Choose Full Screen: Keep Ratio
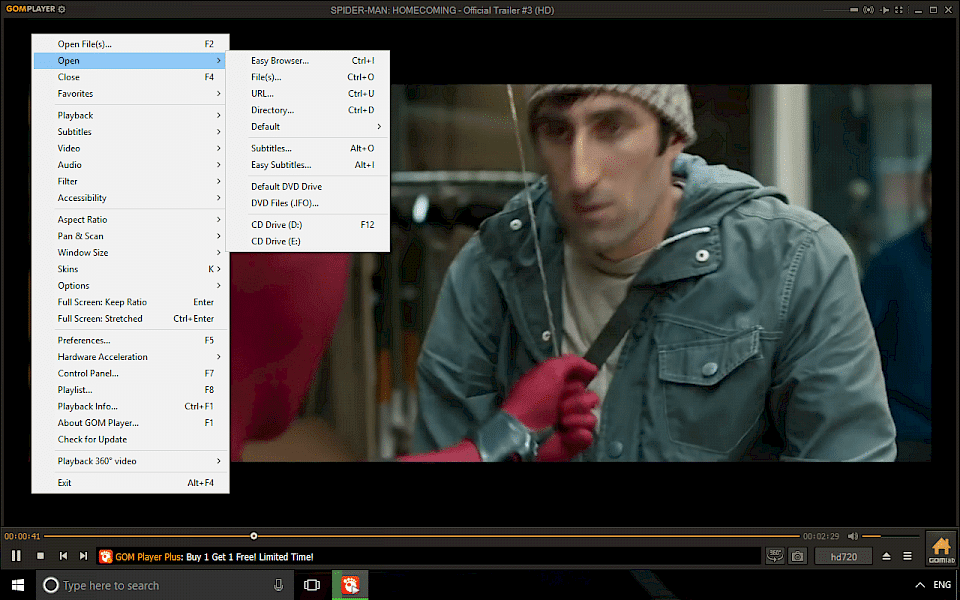 130,302
